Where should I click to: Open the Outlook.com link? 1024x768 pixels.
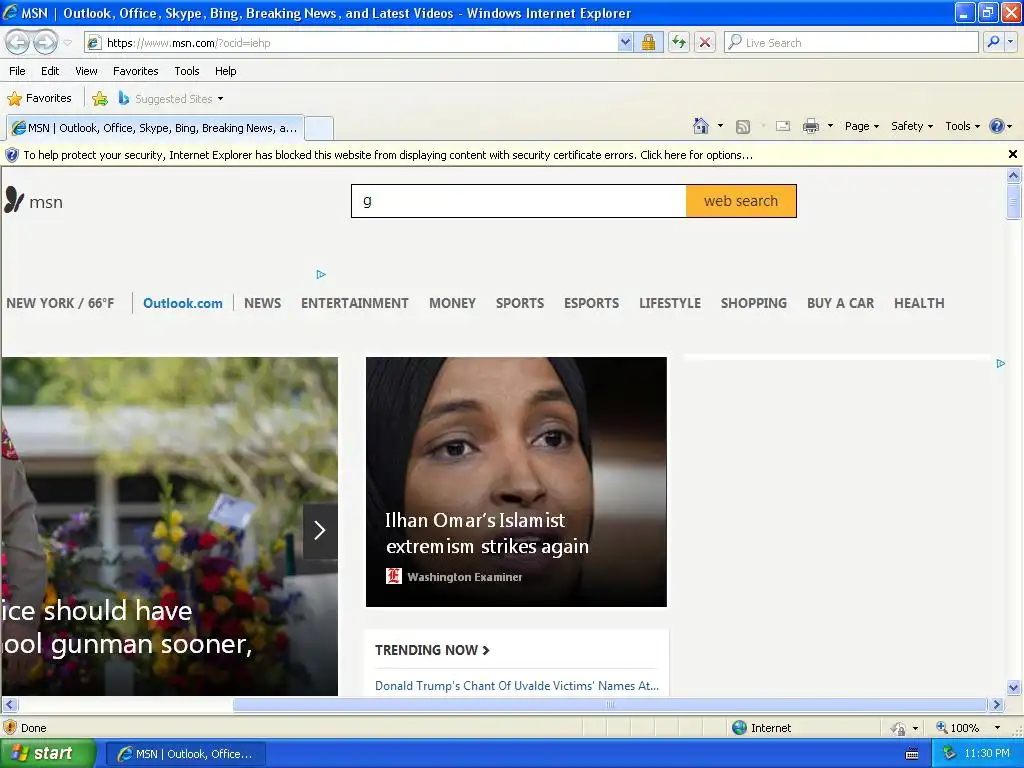183,304
